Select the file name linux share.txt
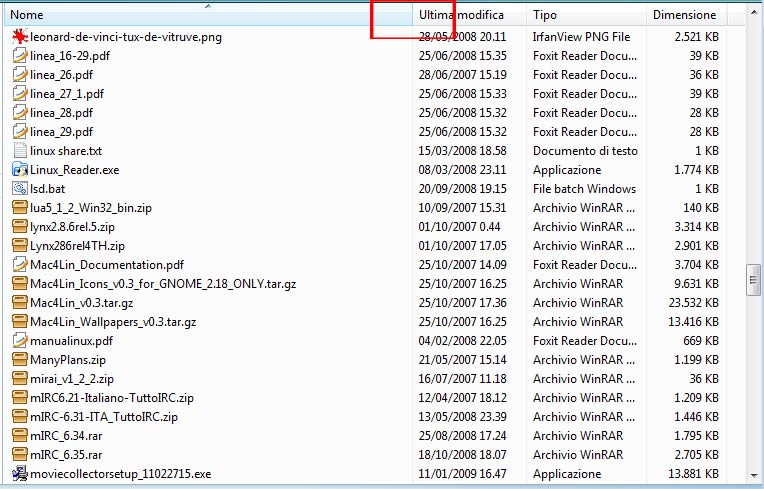 (66, 151)
